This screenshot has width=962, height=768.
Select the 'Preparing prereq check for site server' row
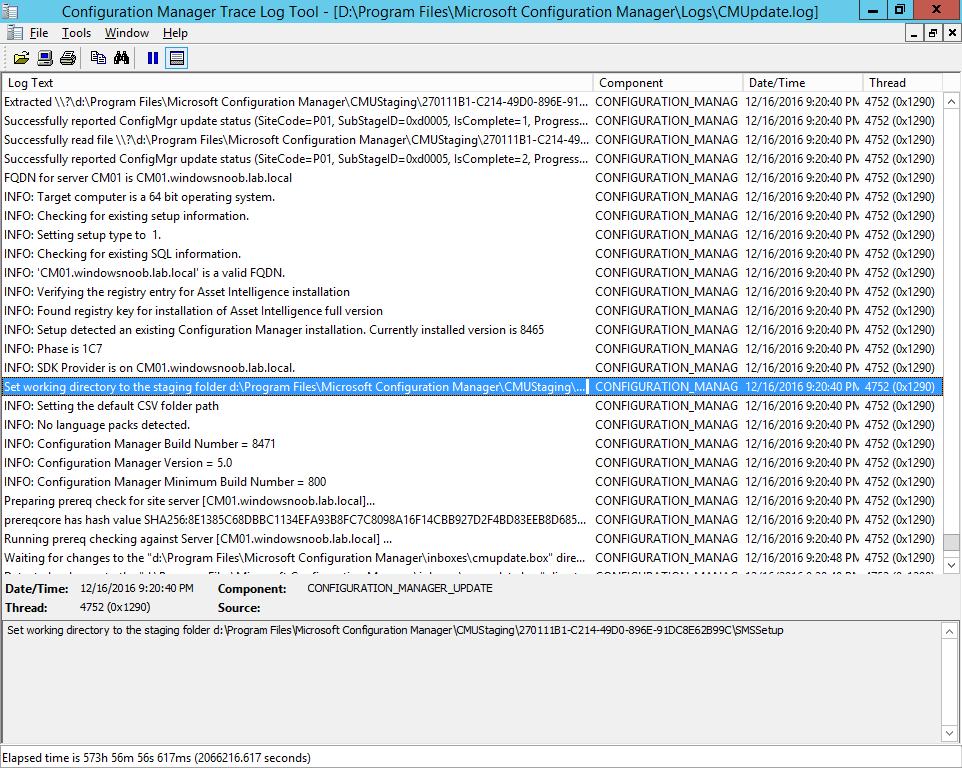click(x=472, y=501)
